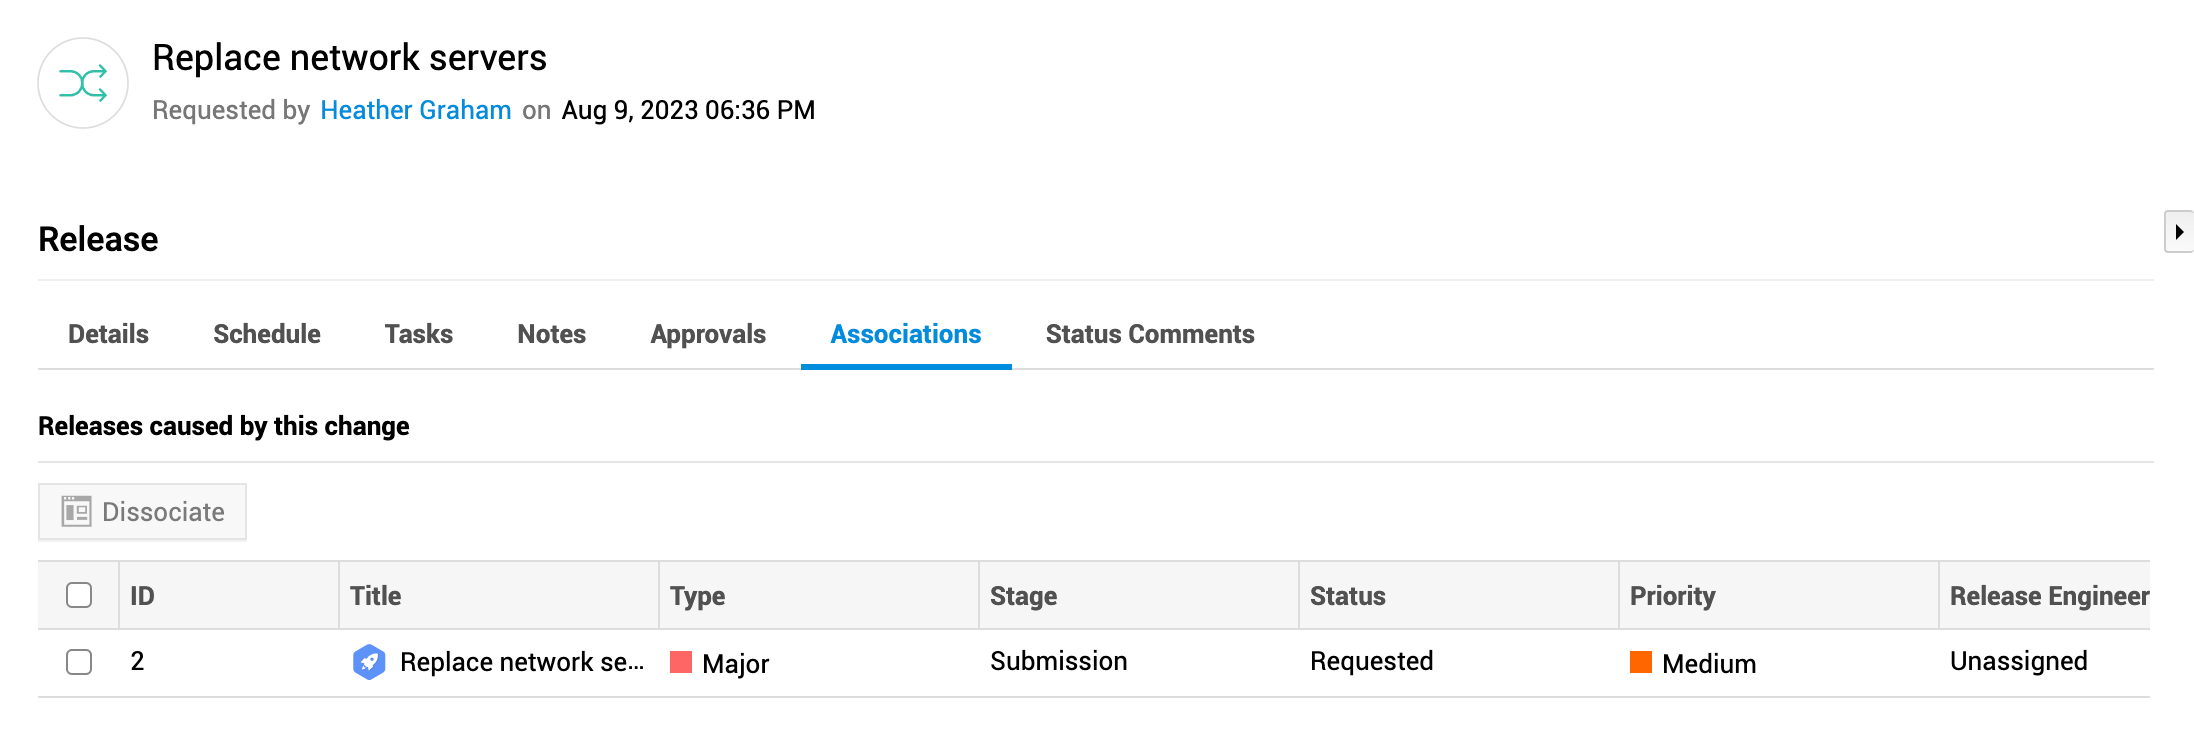2194x746 pixels.
Task: Click the Medium priority text
Action: point(1709,664)
